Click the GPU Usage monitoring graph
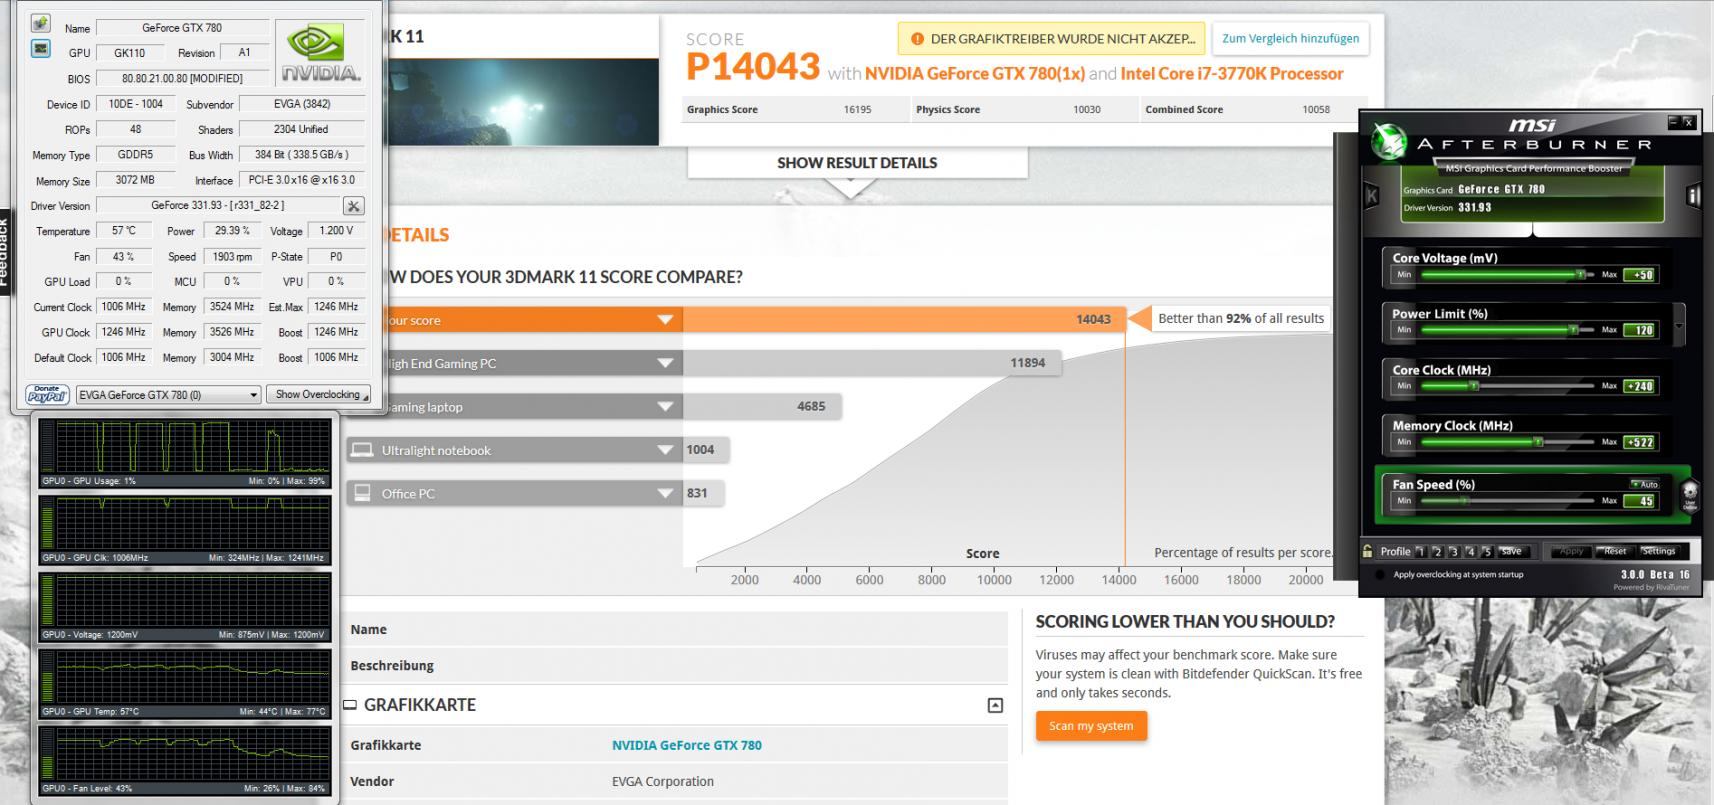Viewport: 1714px width, 805px height. (x=185, y=453)
